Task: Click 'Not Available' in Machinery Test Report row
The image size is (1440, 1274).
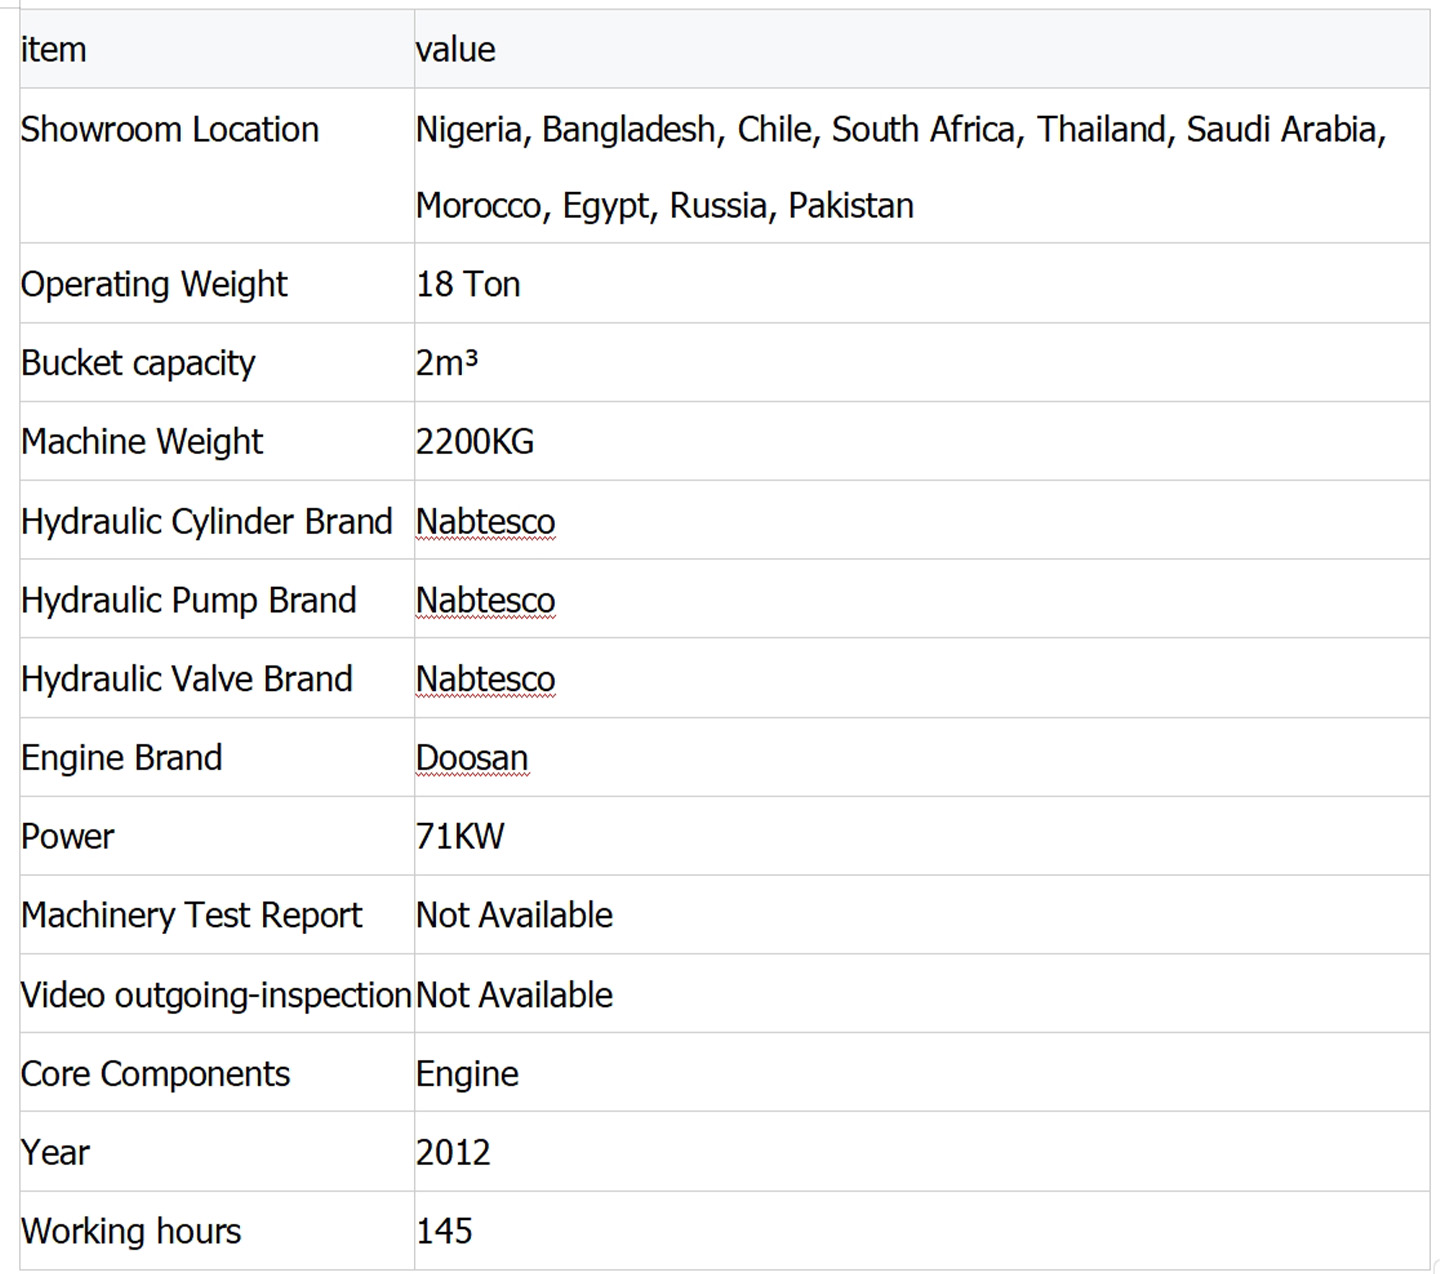Action: (514, 916)
